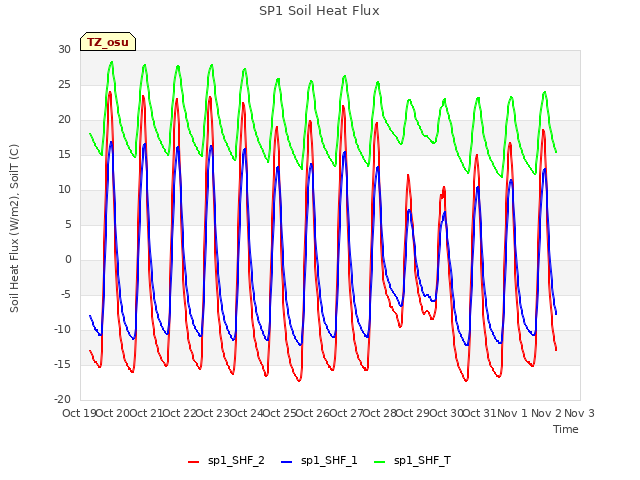Click the Oct 24 x-axis tick label
640x480 pixels.
(x=247, y=413)
